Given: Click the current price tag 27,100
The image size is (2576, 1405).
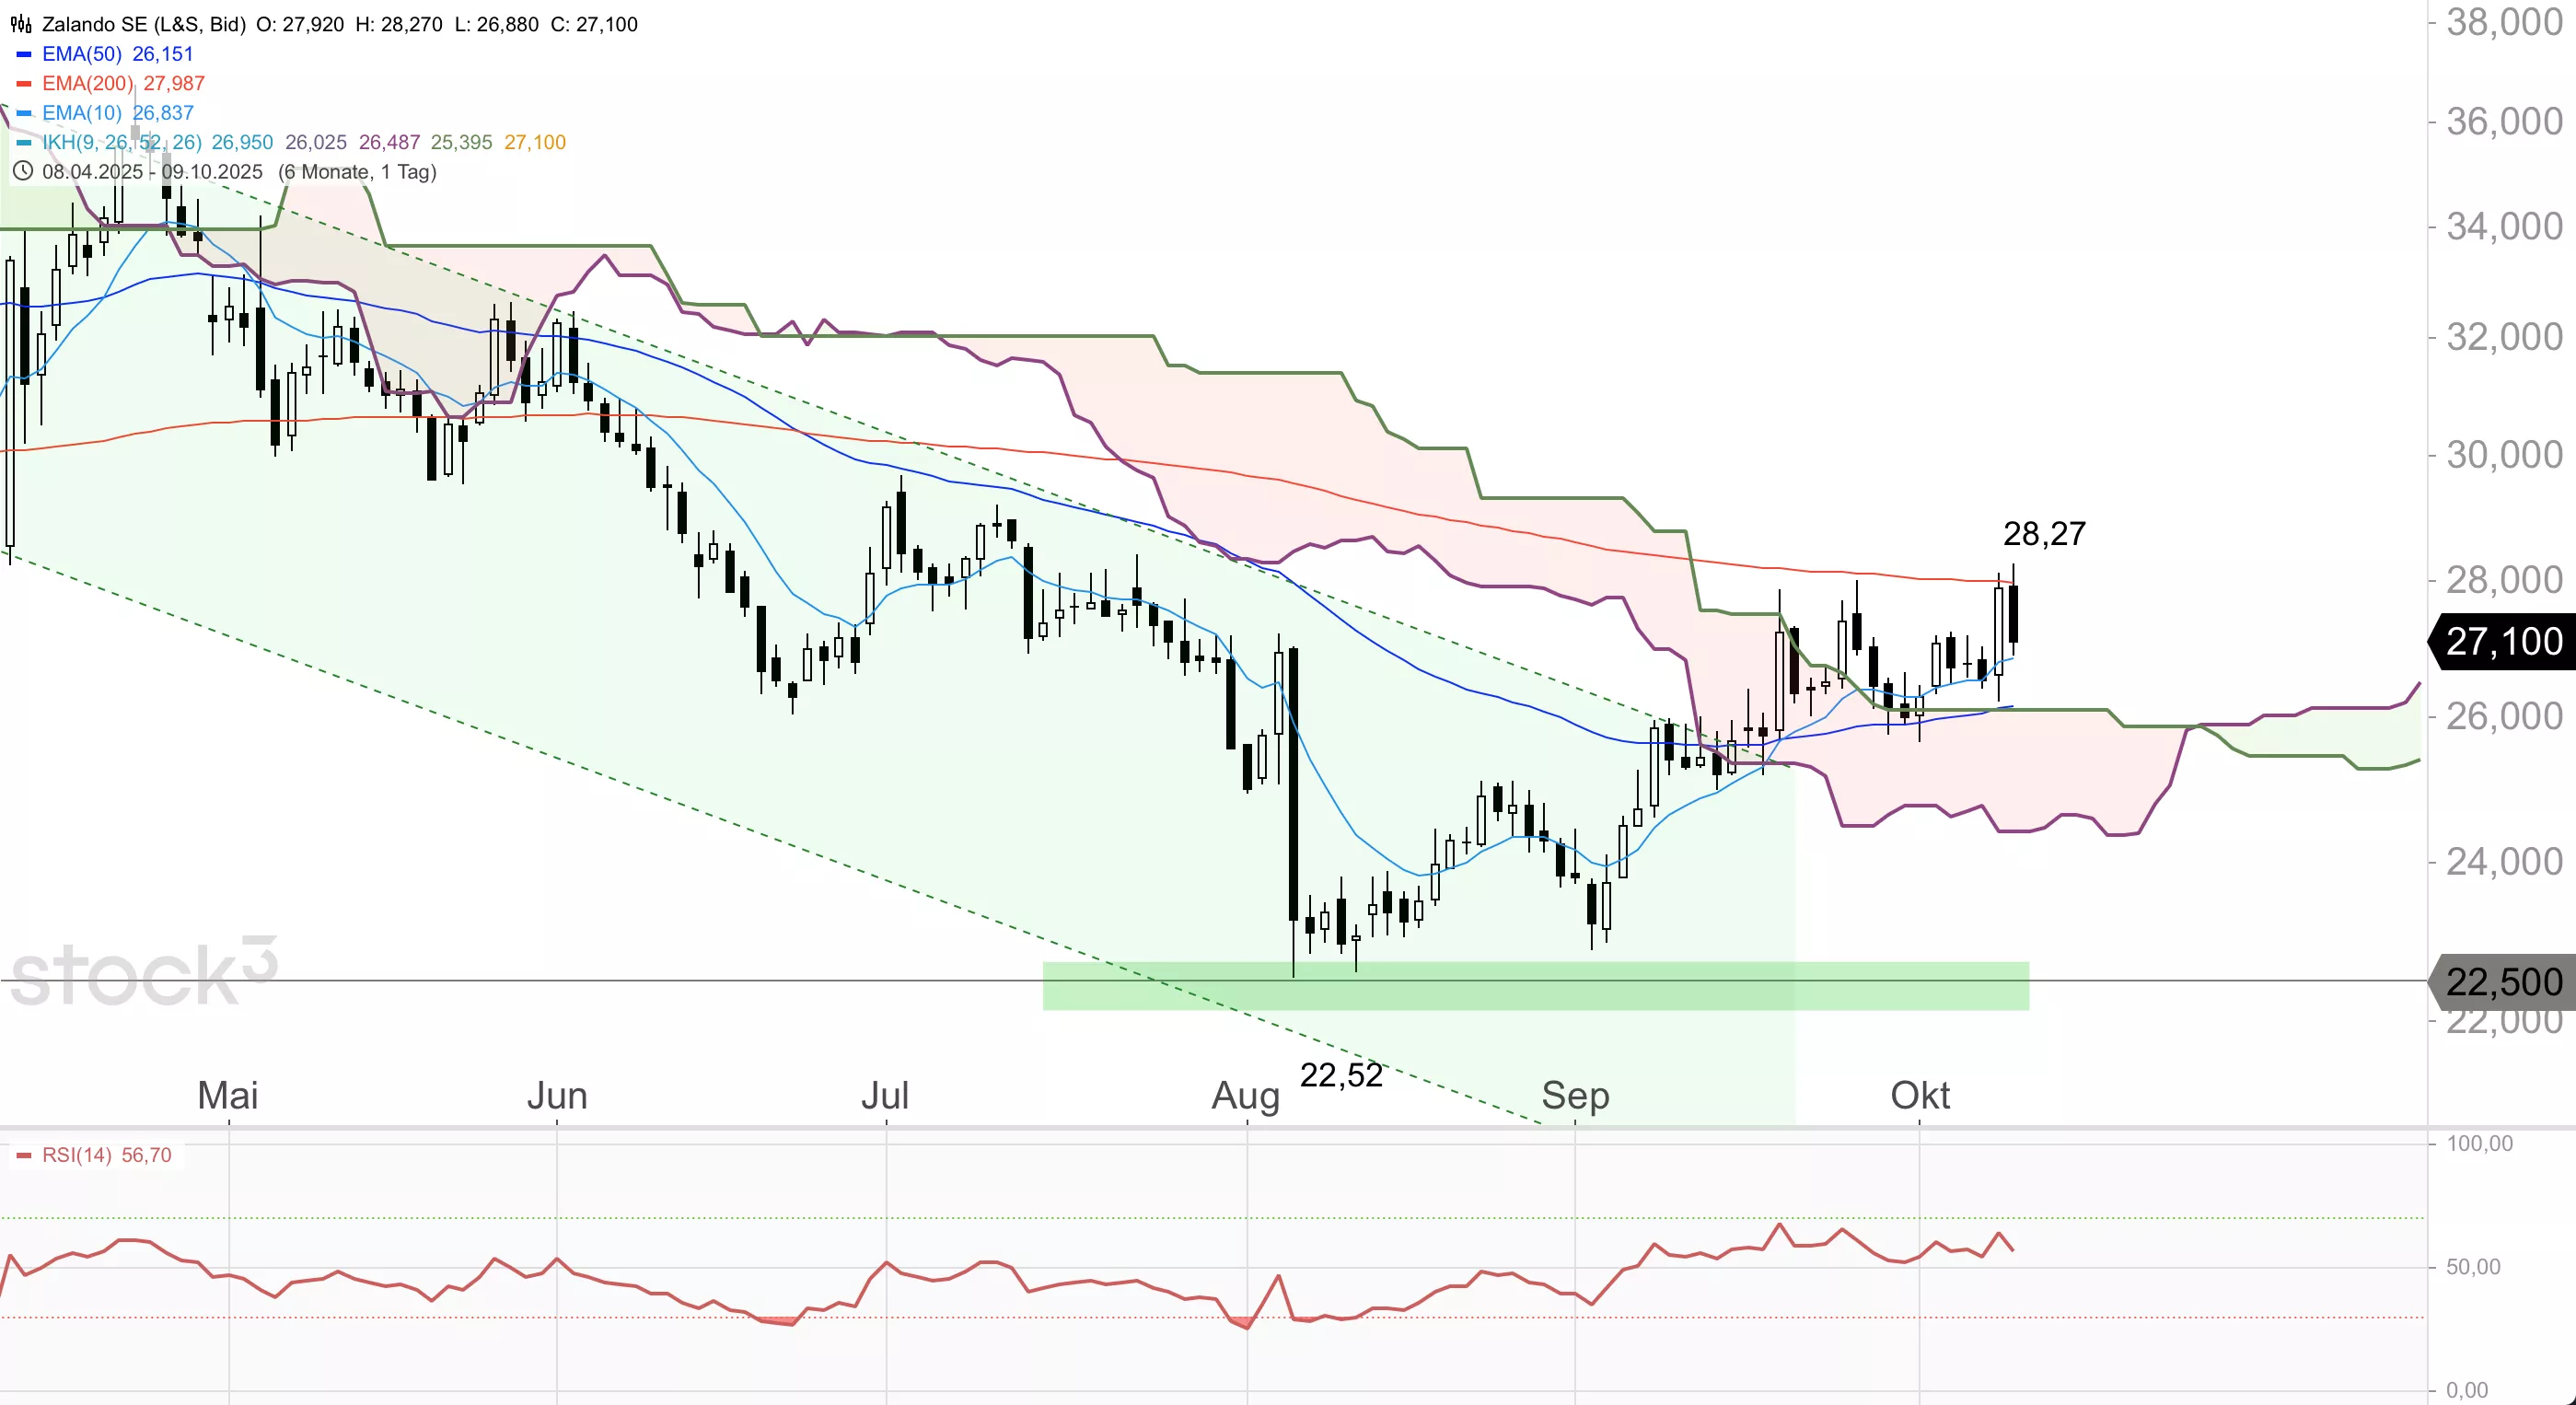Looking at the screenshot, I should tap(2503, 641).
